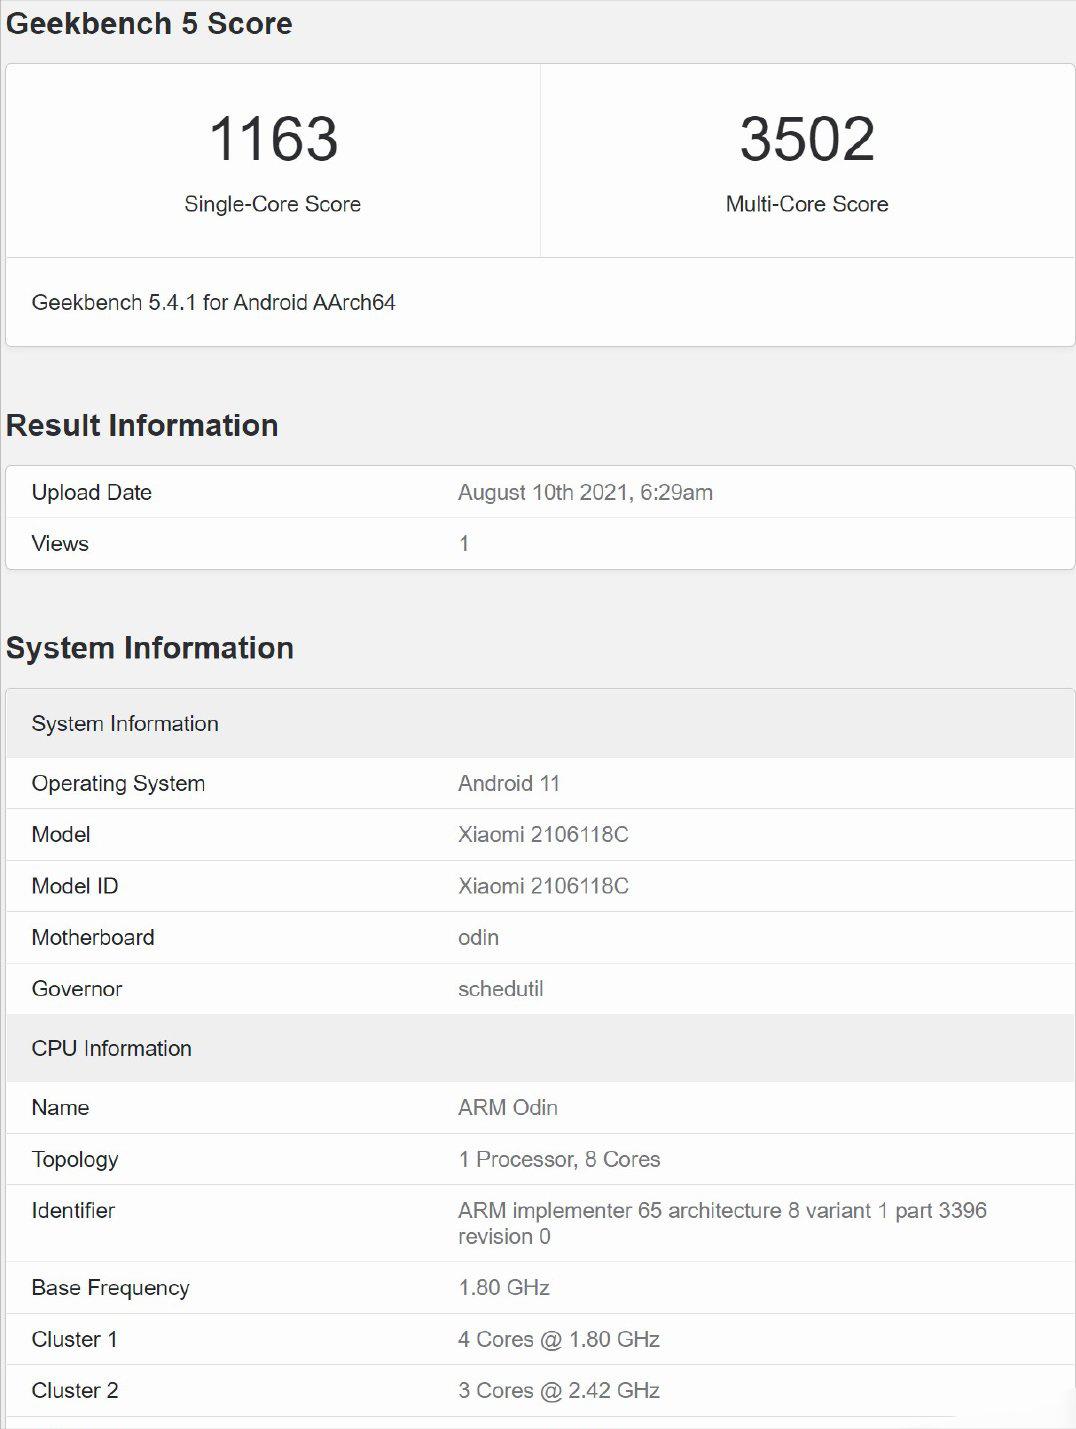Image resolution: width=1076 pixels, height=1429 pixels.
Task: Click Geekbench 5.4.1 for Android AArch64 text
Action: coord(213,303)
